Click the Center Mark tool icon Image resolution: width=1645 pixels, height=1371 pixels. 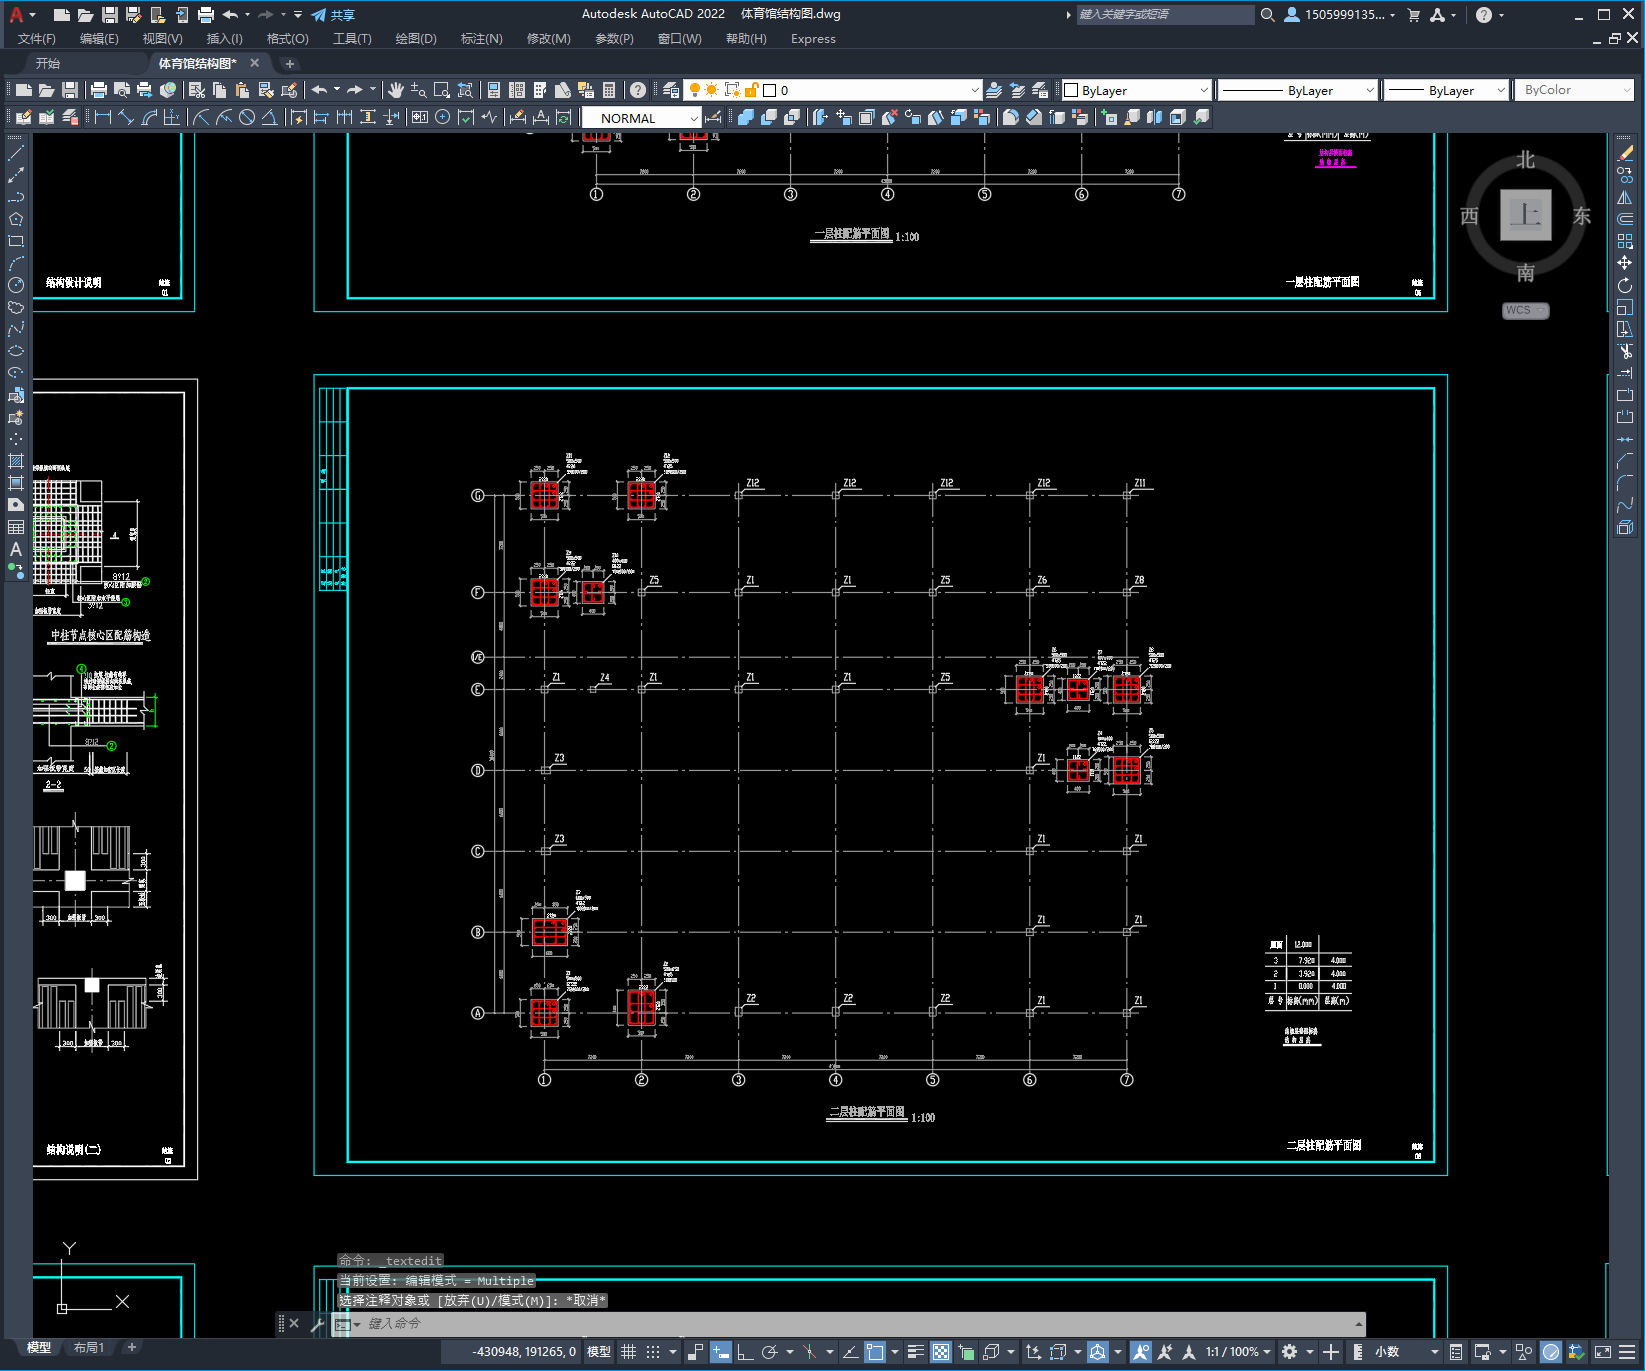[443, 117]
